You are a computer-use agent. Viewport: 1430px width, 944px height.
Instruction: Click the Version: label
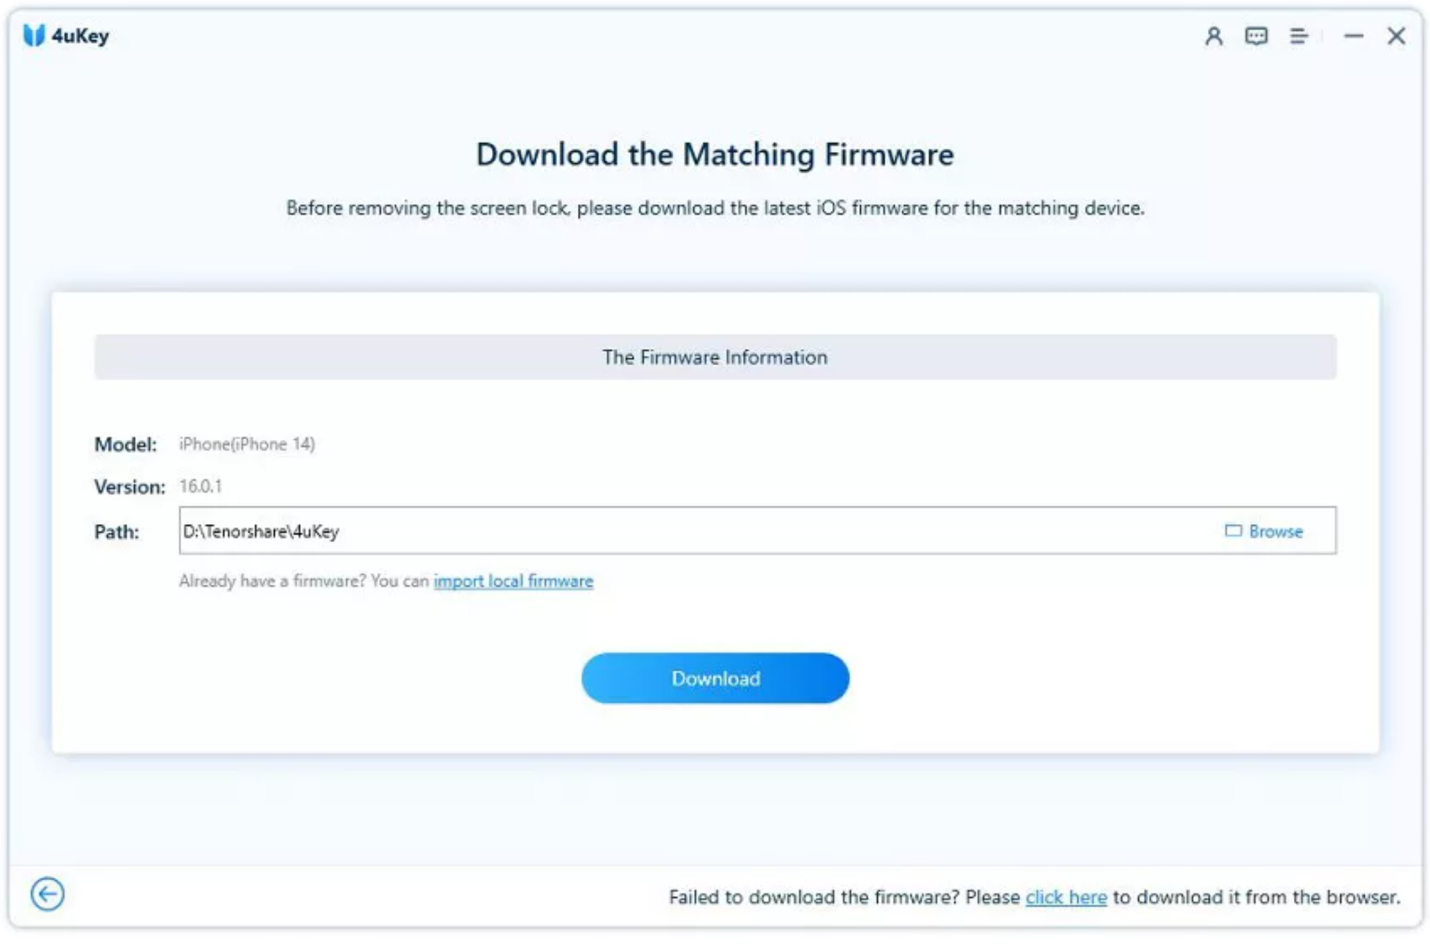click(130, 487)
